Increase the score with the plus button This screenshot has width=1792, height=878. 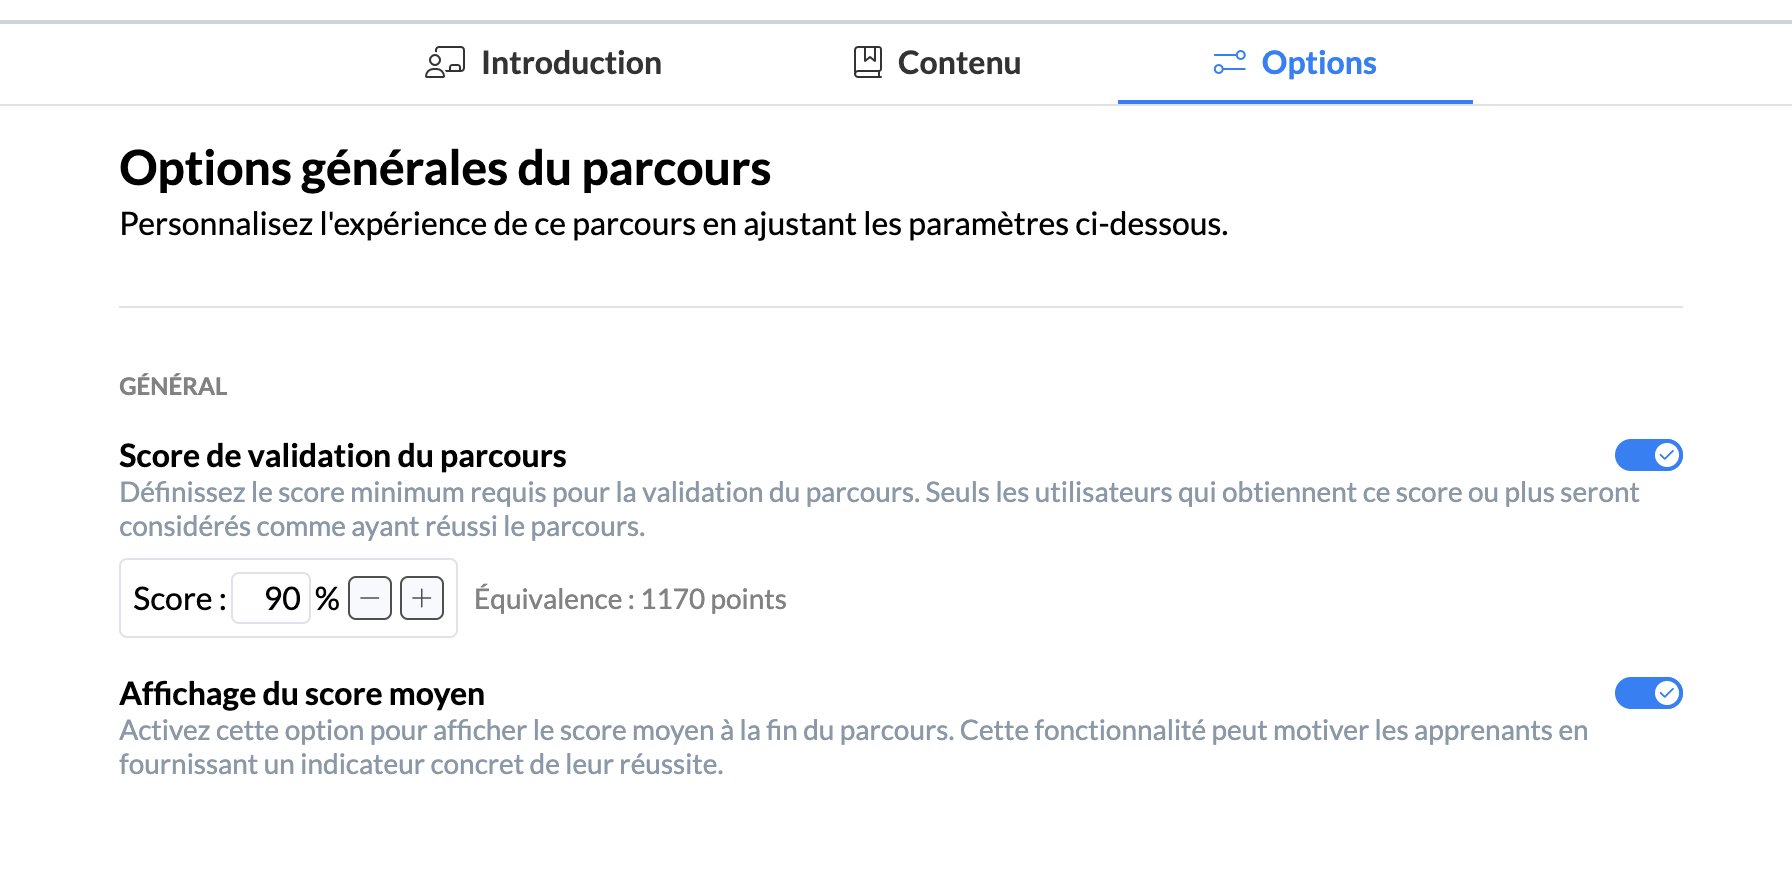422,598
